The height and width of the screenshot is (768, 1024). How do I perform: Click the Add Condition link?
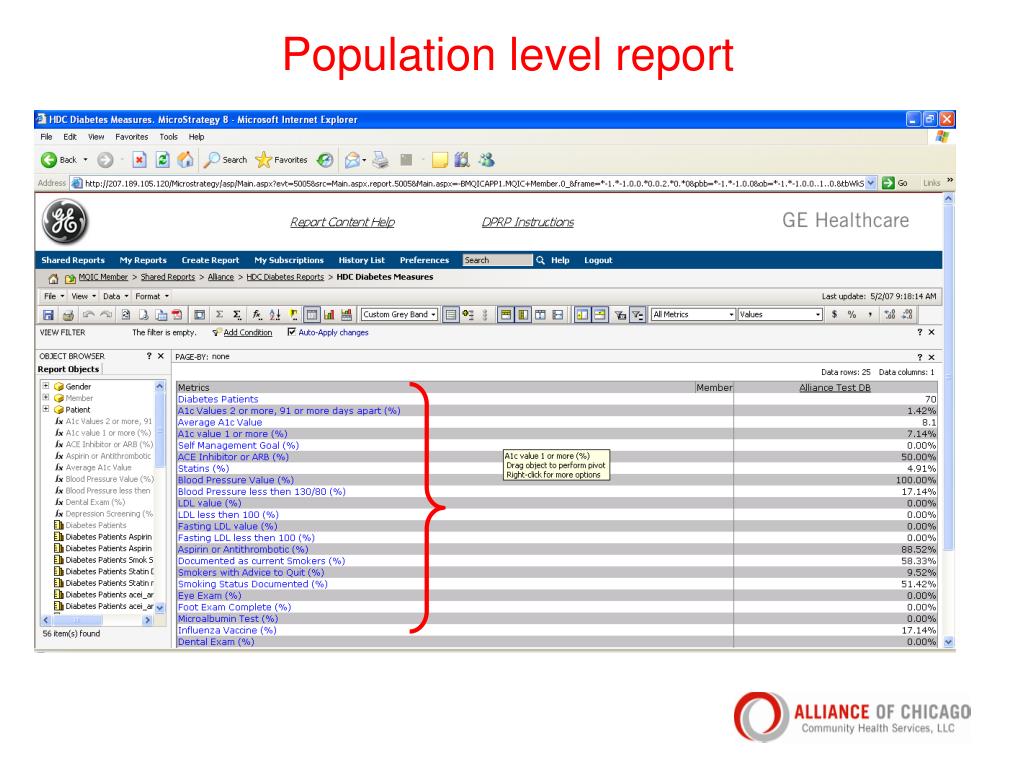248,332
